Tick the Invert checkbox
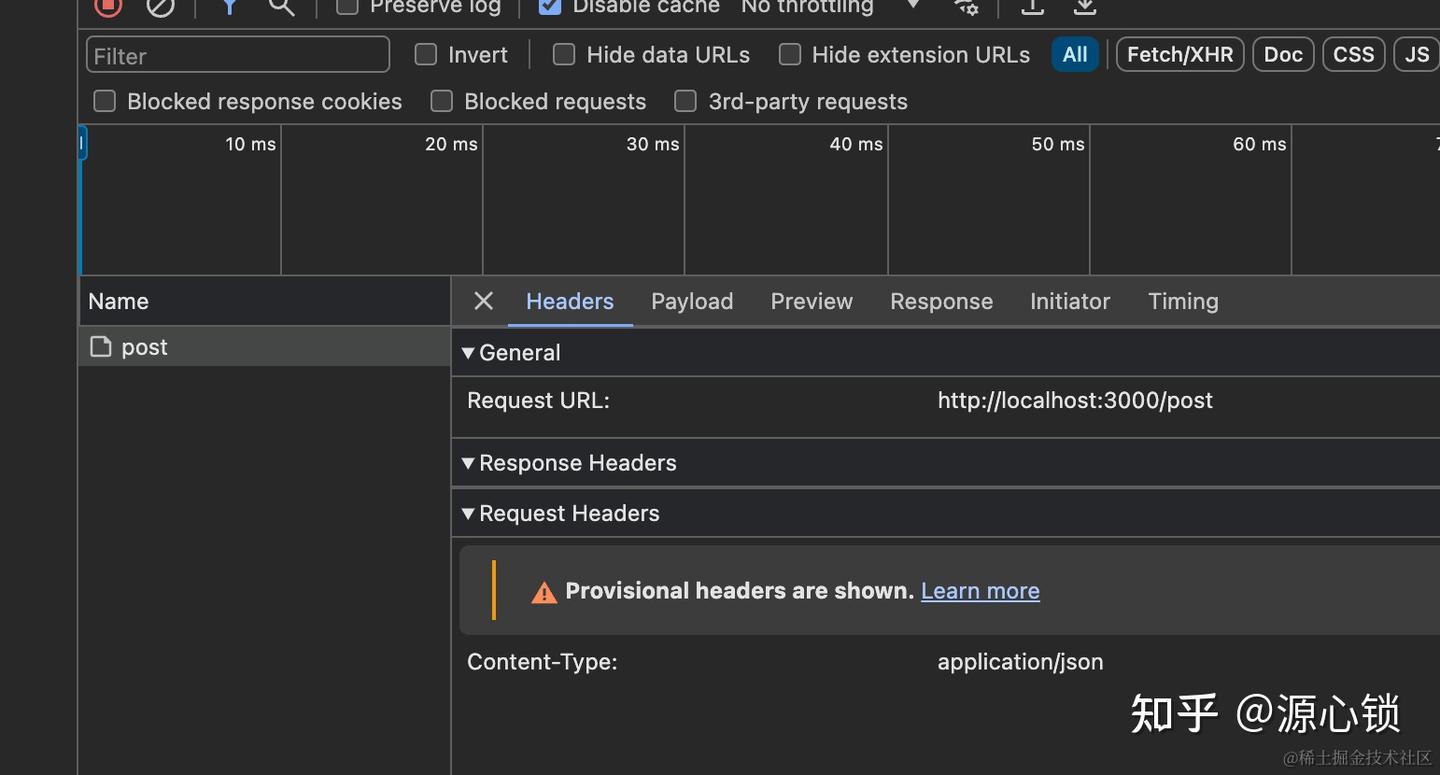Screen dimensions: 1440x775 (426, 55)
